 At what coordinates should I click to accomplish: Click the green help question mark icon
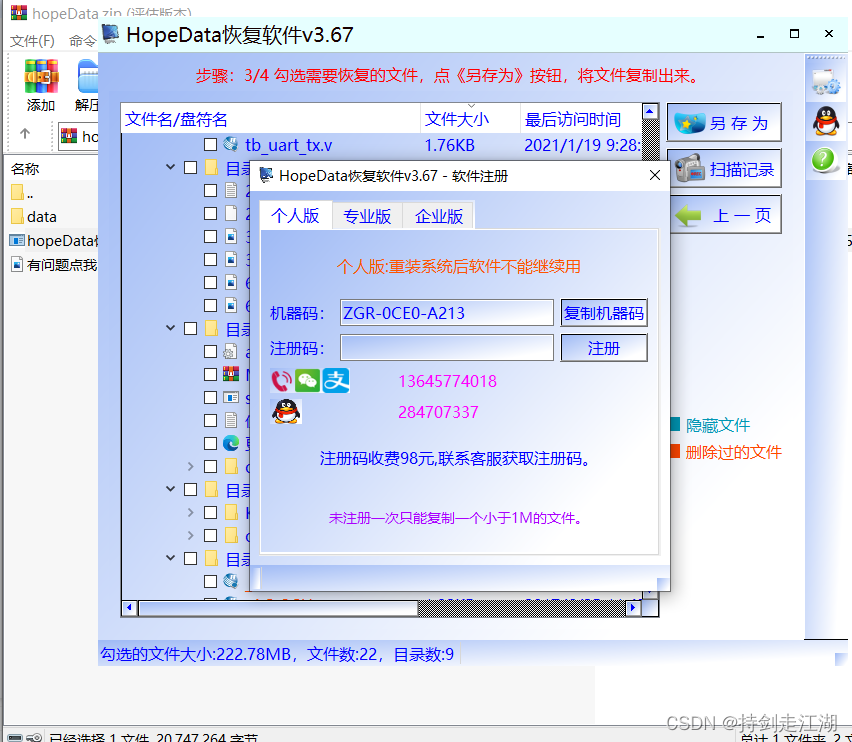click(x=825, y=160)
